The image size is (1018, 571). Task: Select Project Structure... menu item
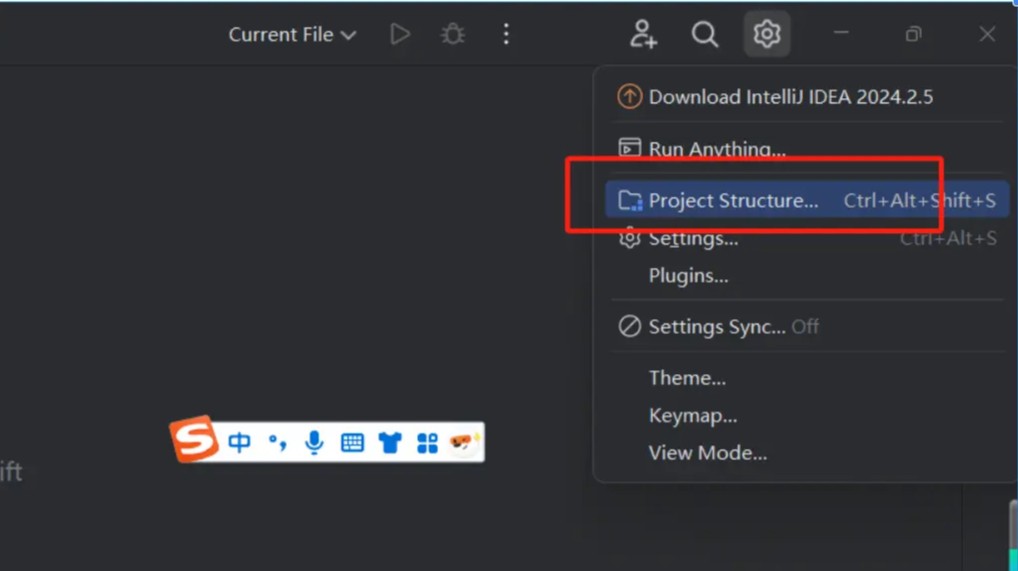[x=733, y=200]
